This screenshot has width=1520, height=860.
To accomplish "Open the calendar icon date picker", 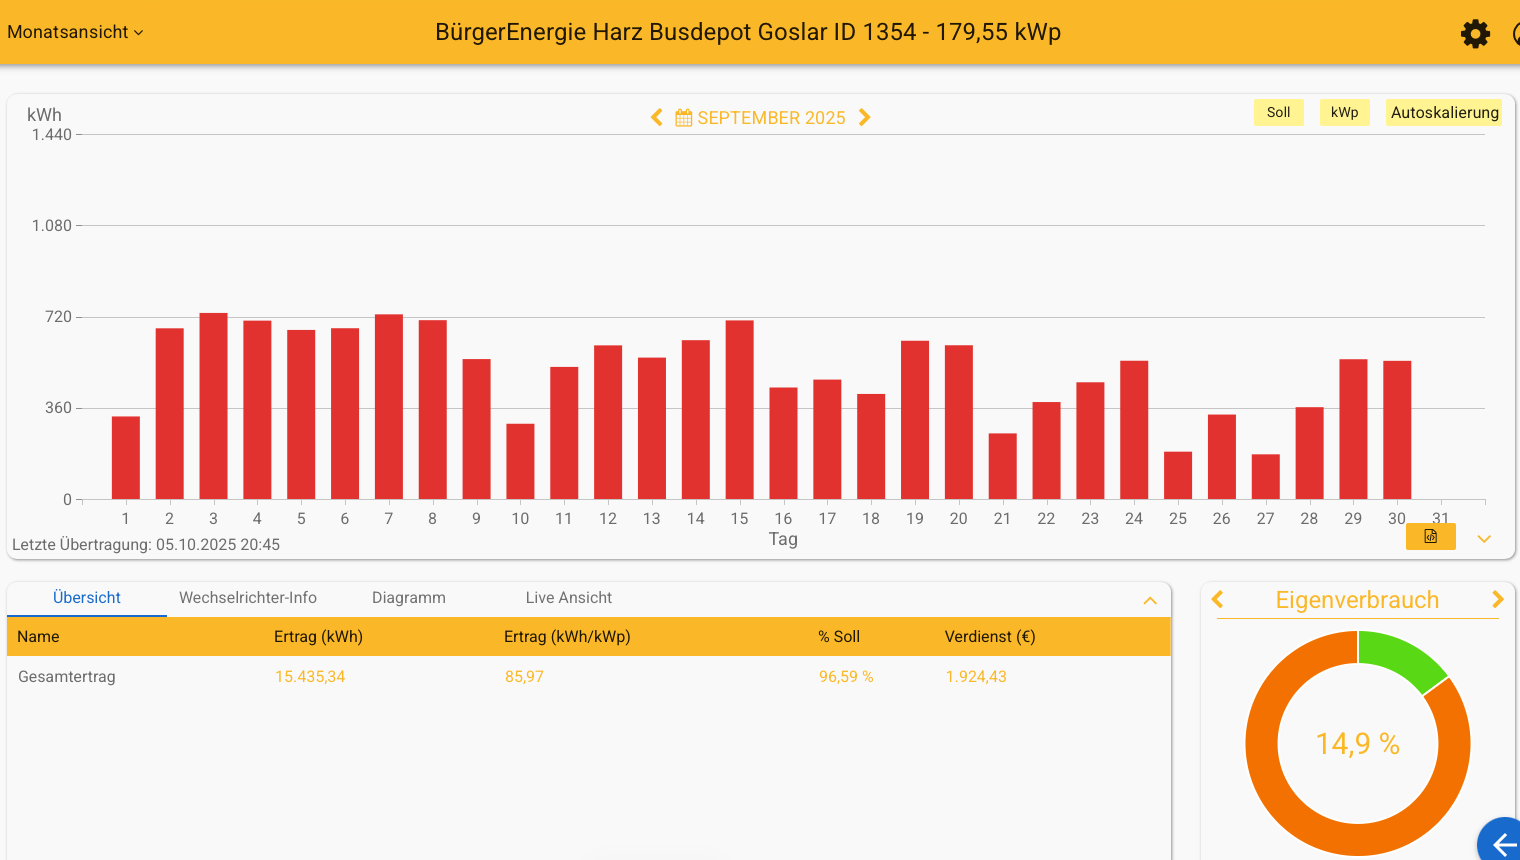I will 684,118.
